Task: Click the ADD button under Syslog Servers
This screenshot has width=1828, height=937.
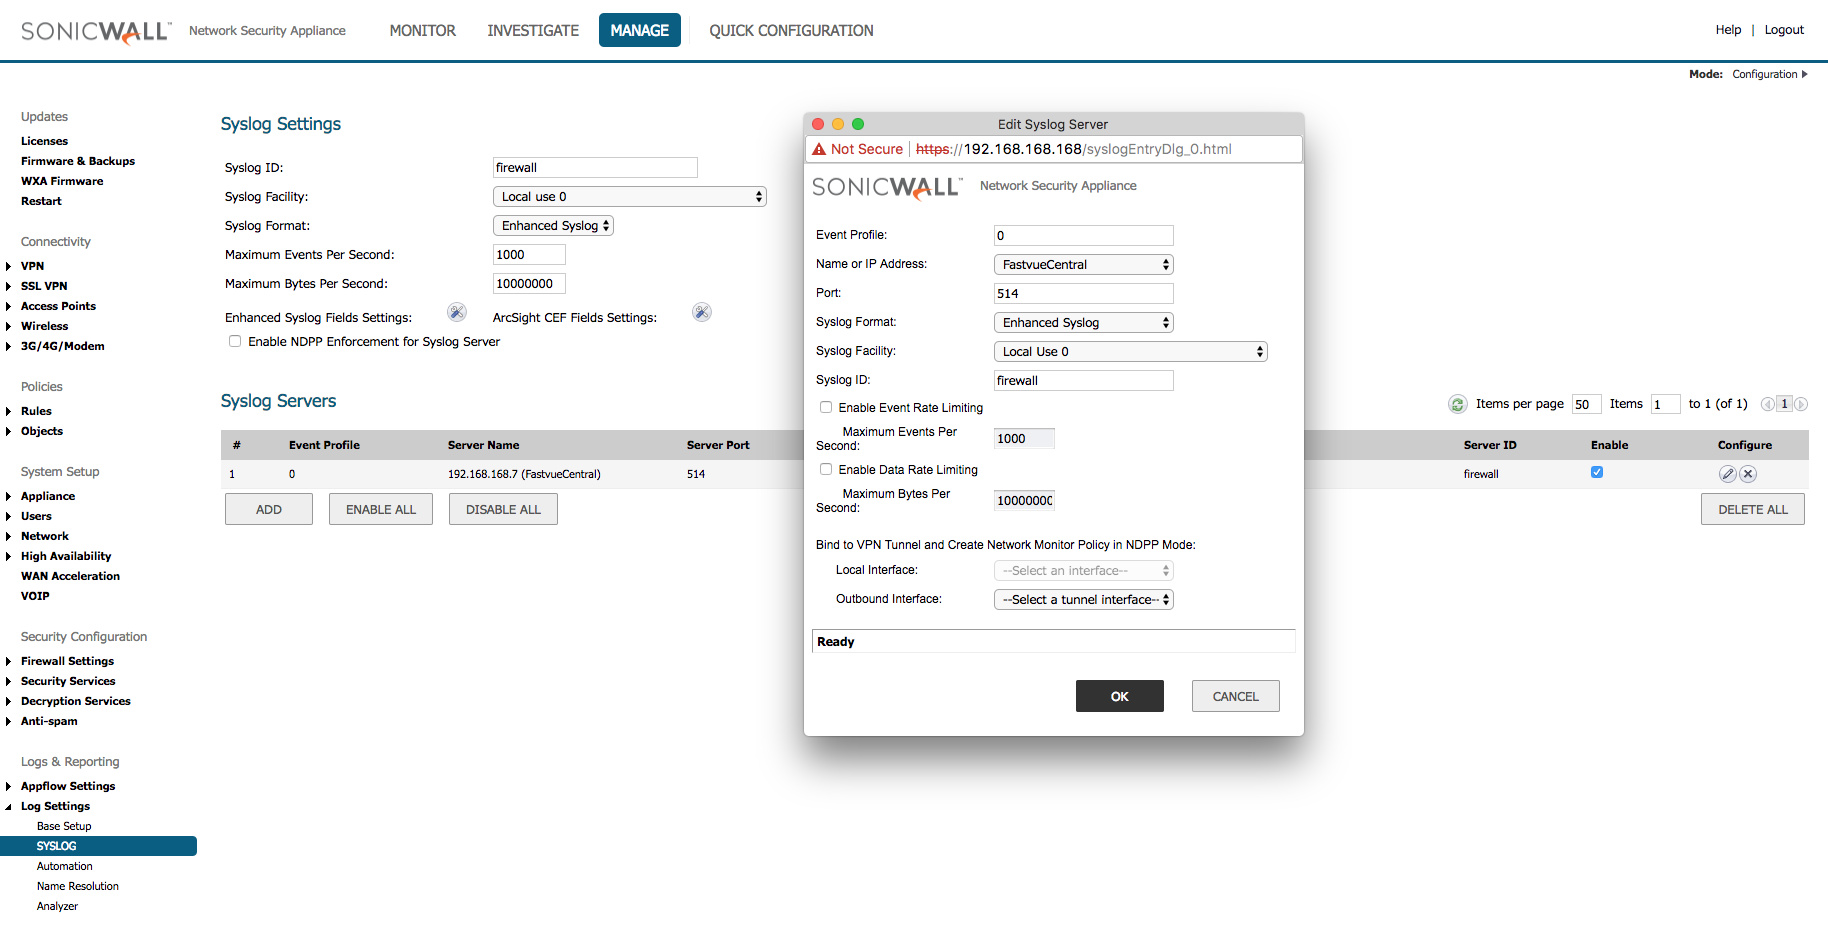Action: pos(268,508)
